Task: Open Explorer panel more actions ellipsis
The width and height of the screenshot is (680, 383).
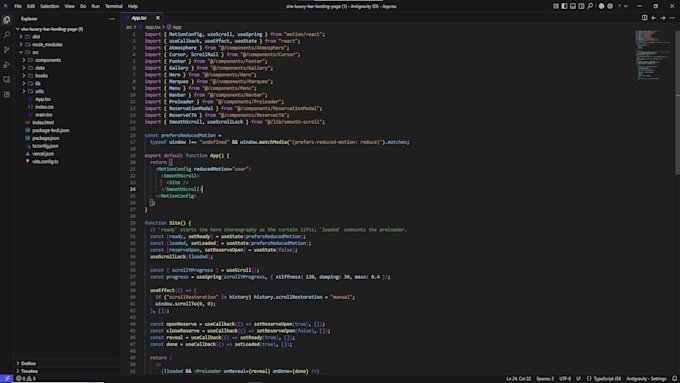Action: pyautogui.click(x=112, y=19)
